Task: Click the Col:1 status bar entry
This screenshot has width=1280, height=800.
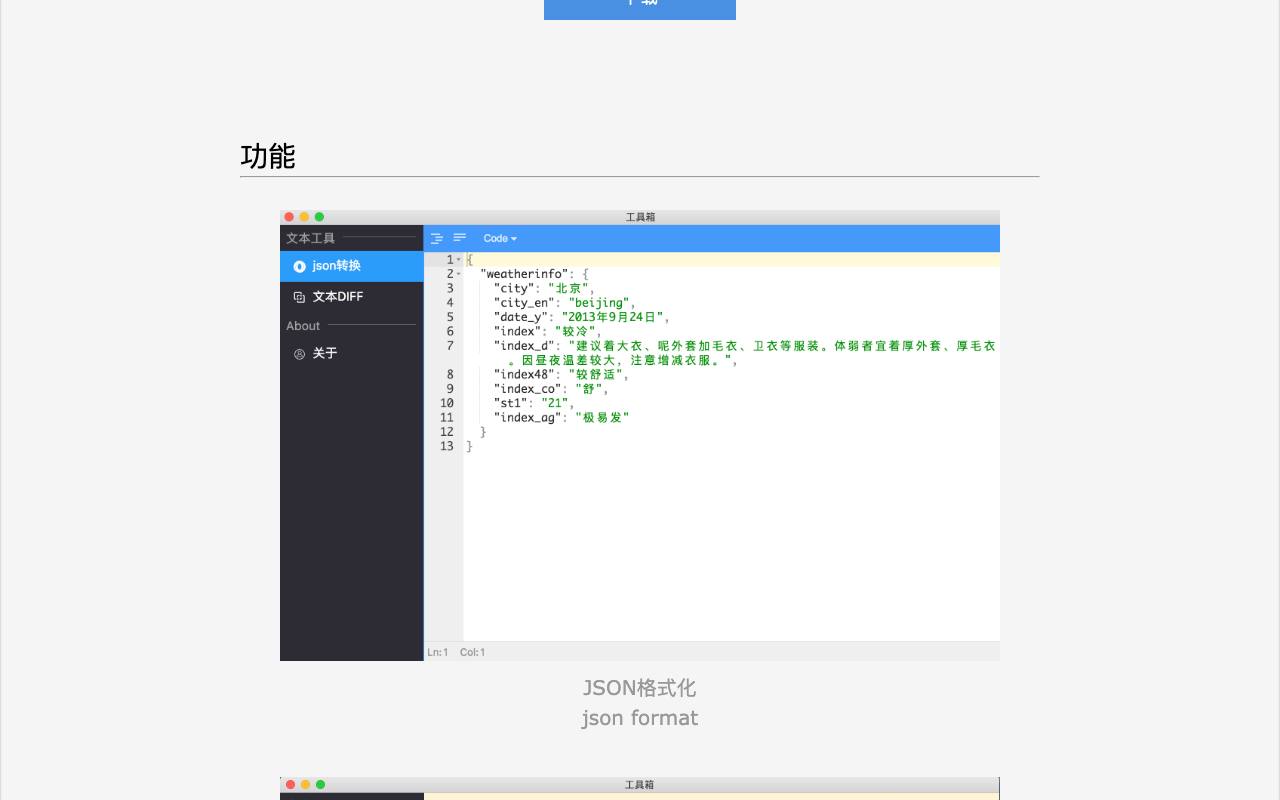Action: [473, 652]
